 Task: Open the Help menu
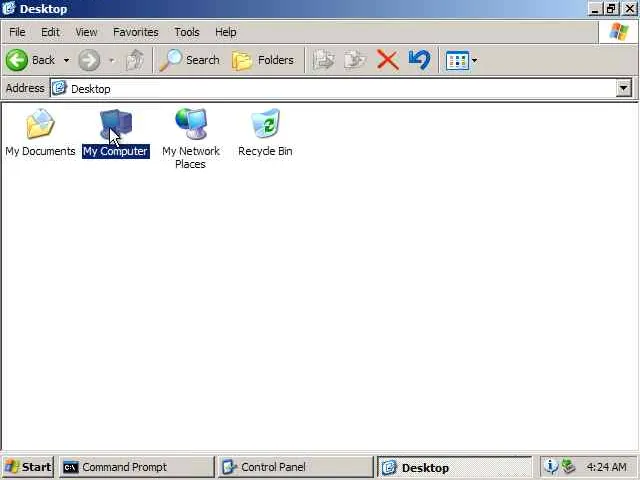226,32
